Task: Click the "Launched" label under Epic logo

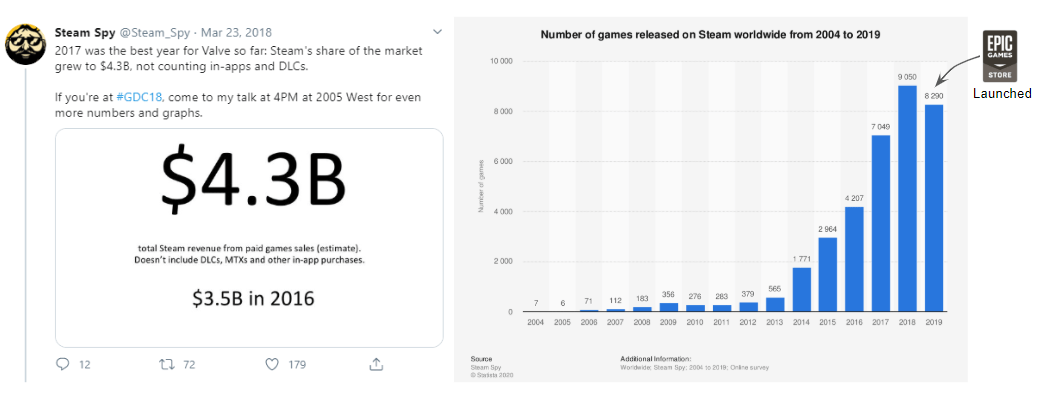Action: 1002,94
